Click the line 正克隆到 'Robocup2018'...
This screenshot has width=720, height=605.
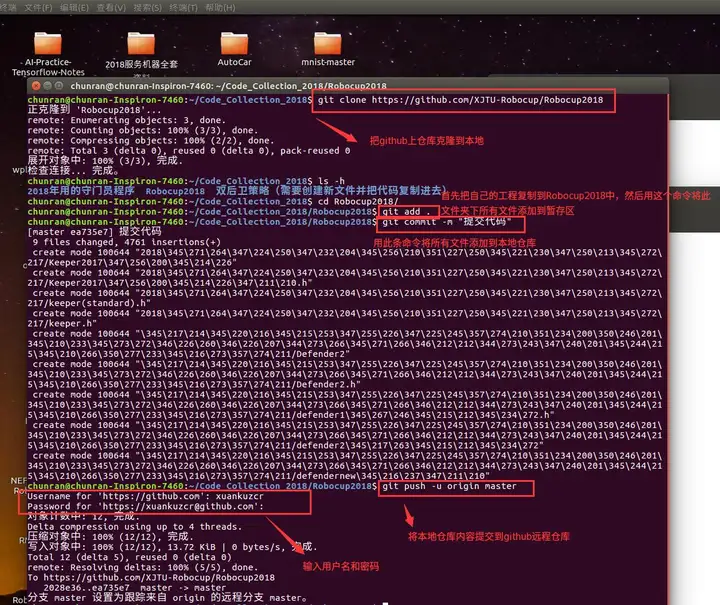[x=94, y=110]
